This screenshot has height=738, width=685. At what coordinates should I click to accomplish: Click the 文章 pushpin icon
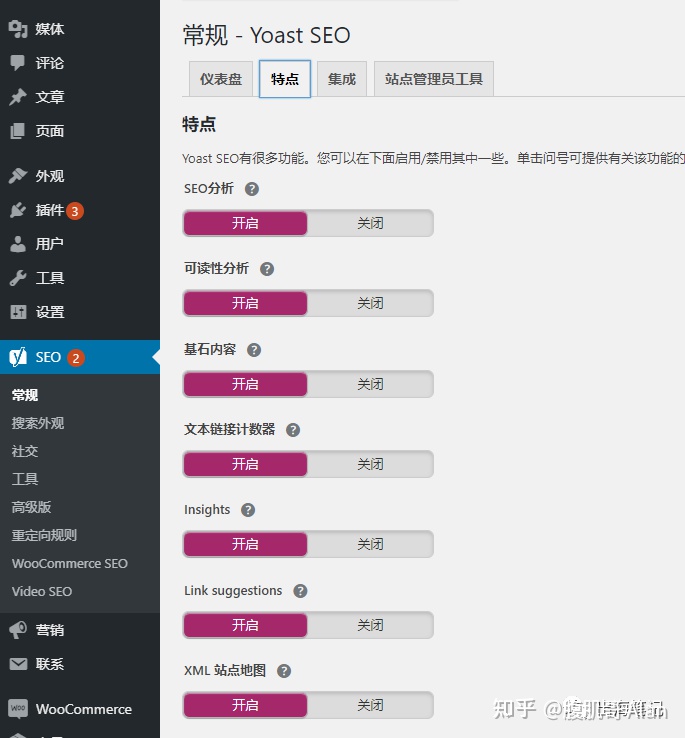18,97
